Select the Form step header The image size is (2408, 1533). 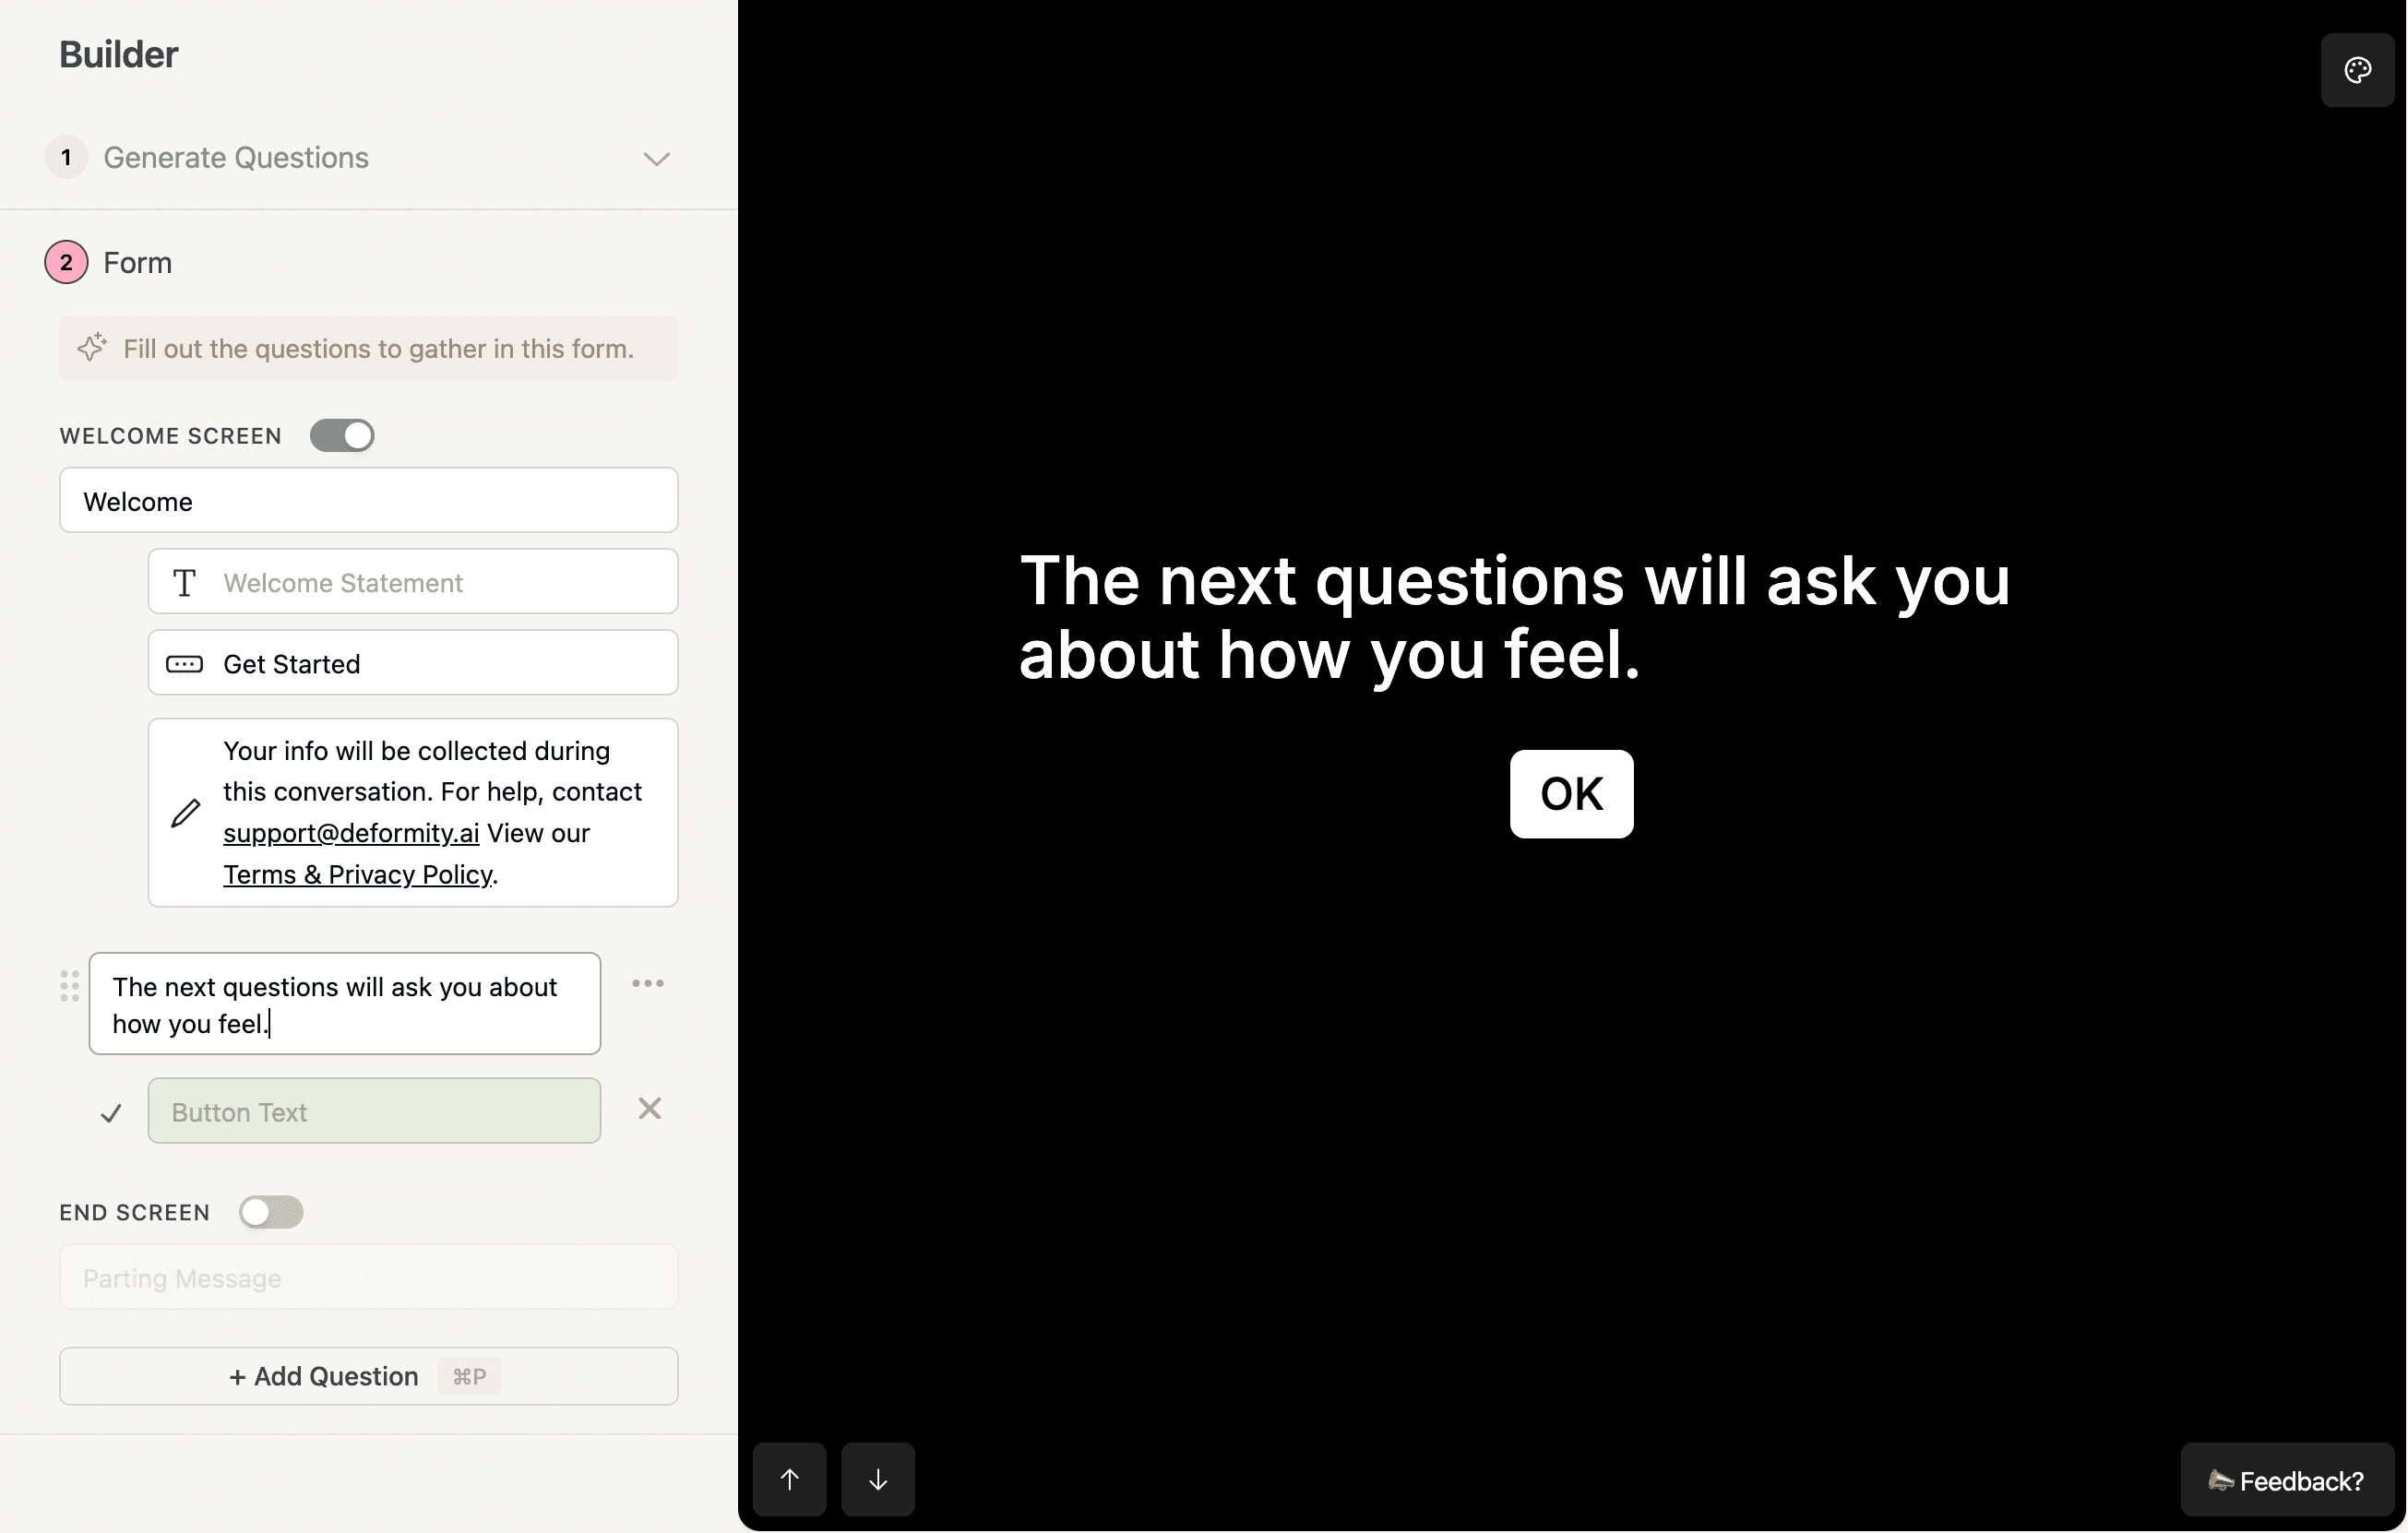coord(138,263)
